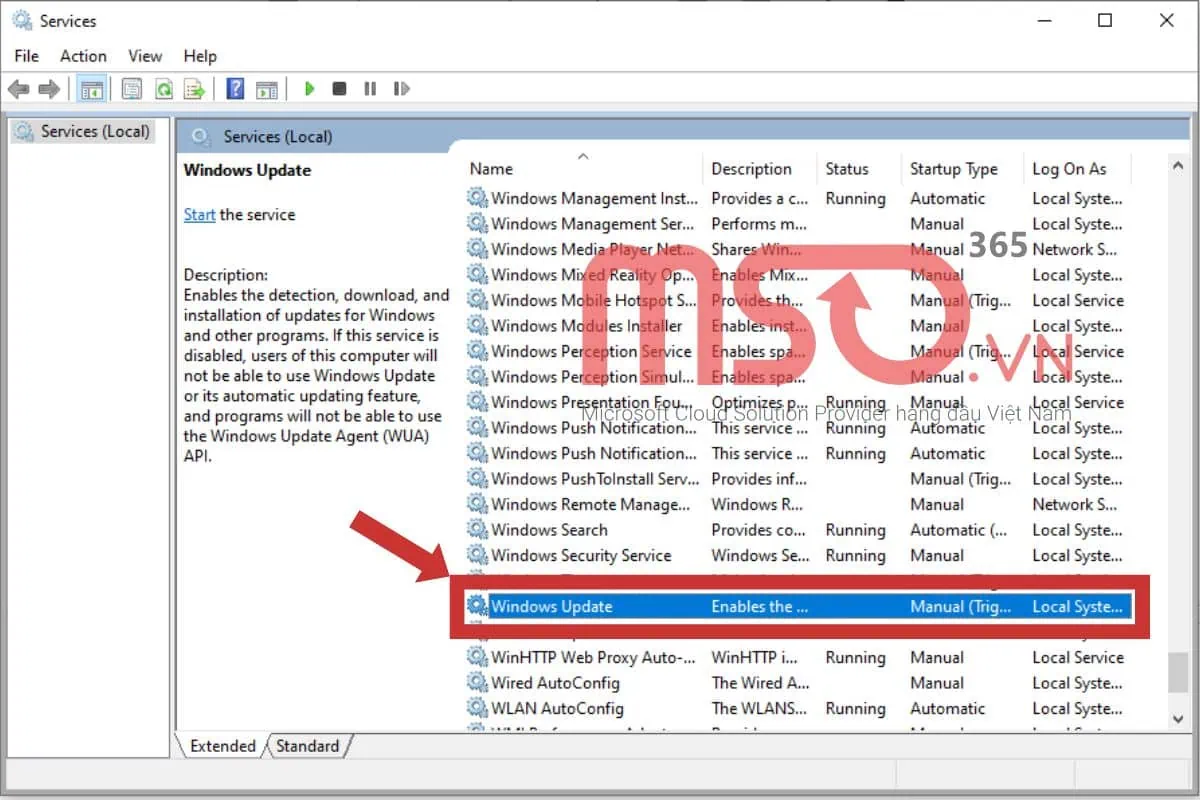This screenshot has width=1200, height=800.
Task: Click the Export List toolbar icon
Action: click(x=194, y=89)
